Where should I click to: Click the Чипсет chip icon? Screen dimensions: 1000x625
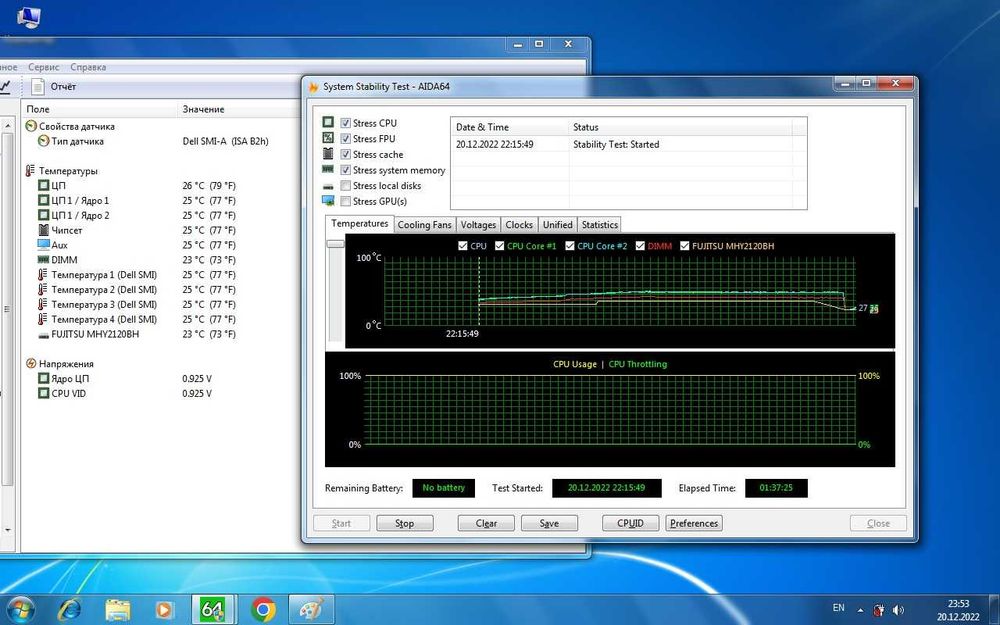pyautogui.click(x=43, y=230)
